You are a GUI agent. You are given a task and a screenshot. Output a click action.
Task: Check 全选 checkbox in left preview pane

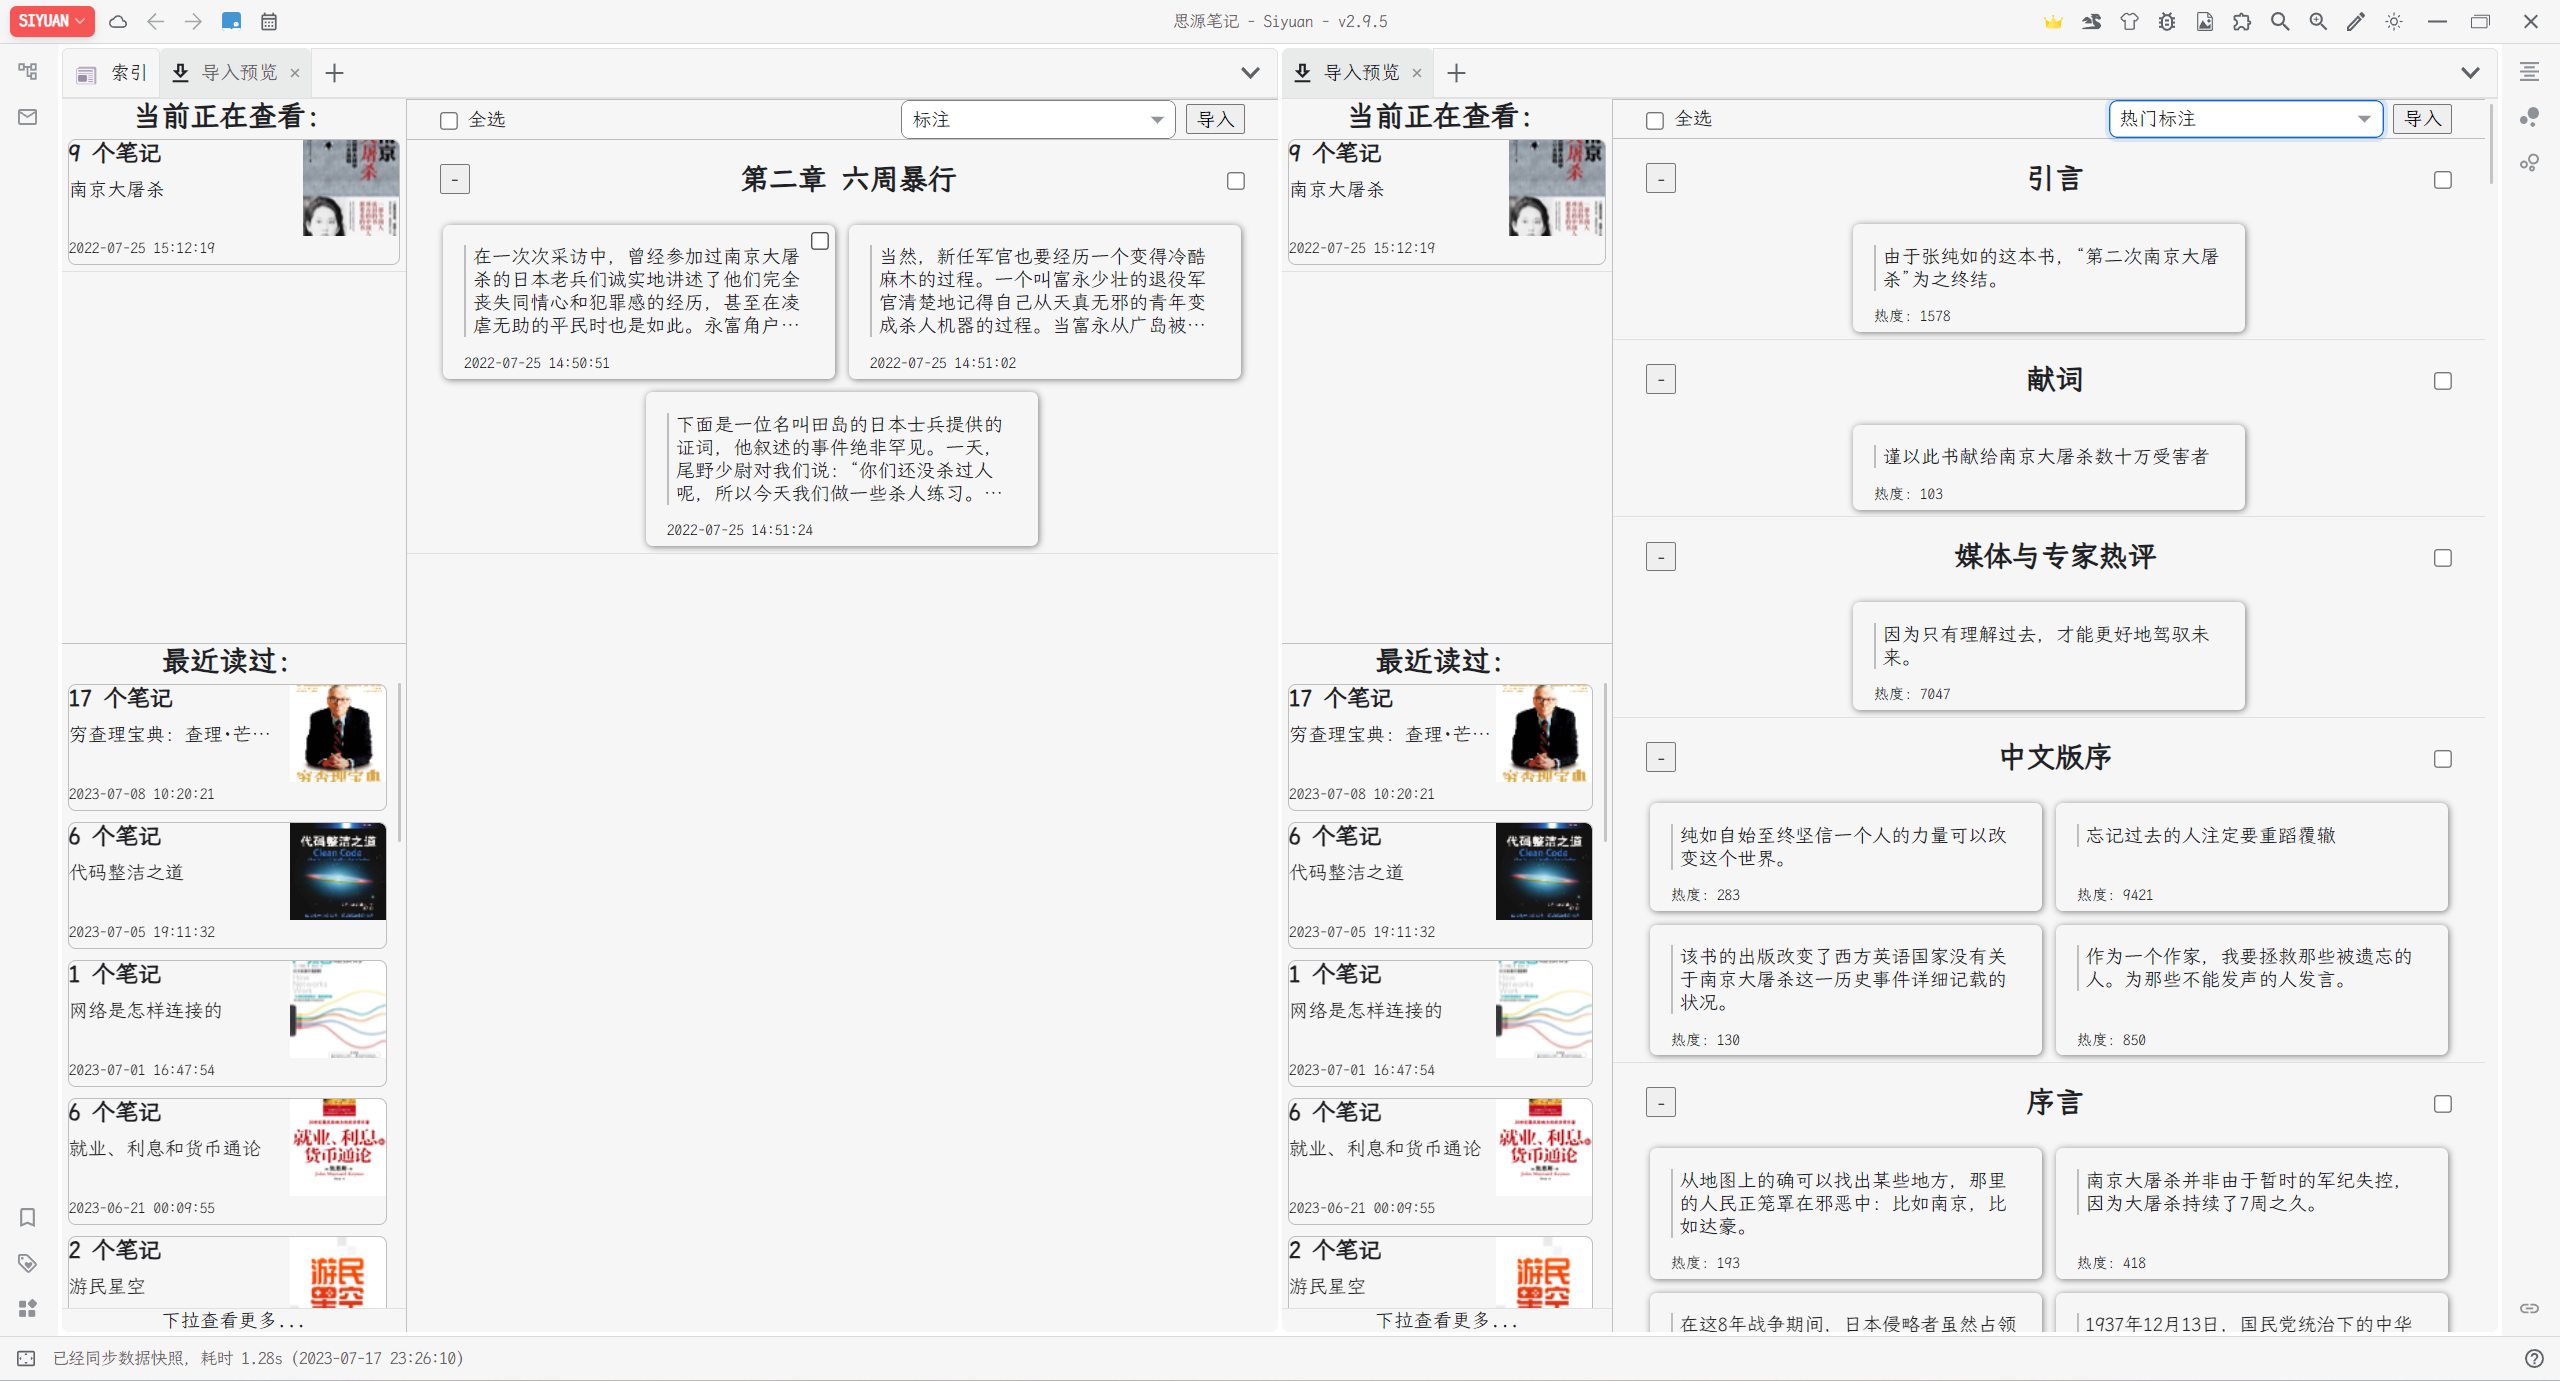449,120
